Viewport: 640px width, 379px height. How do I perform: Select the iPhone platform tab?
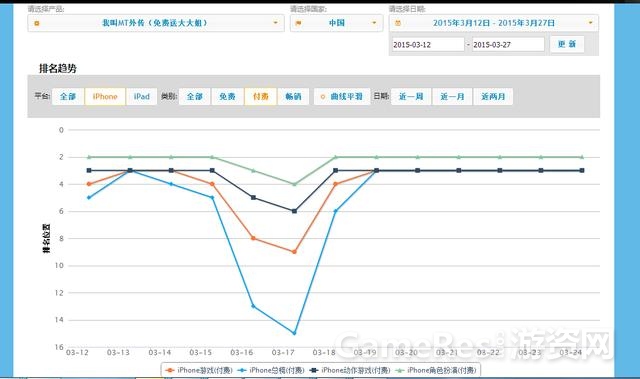pos(105,97)
